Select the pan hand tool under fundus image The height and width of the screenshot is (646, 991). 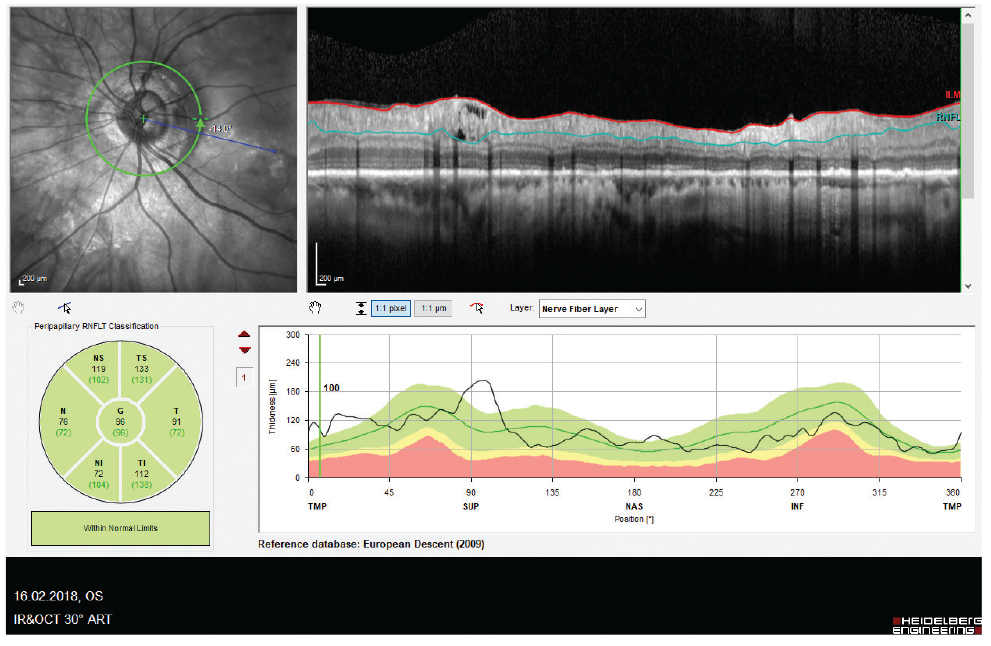point(18,308)
